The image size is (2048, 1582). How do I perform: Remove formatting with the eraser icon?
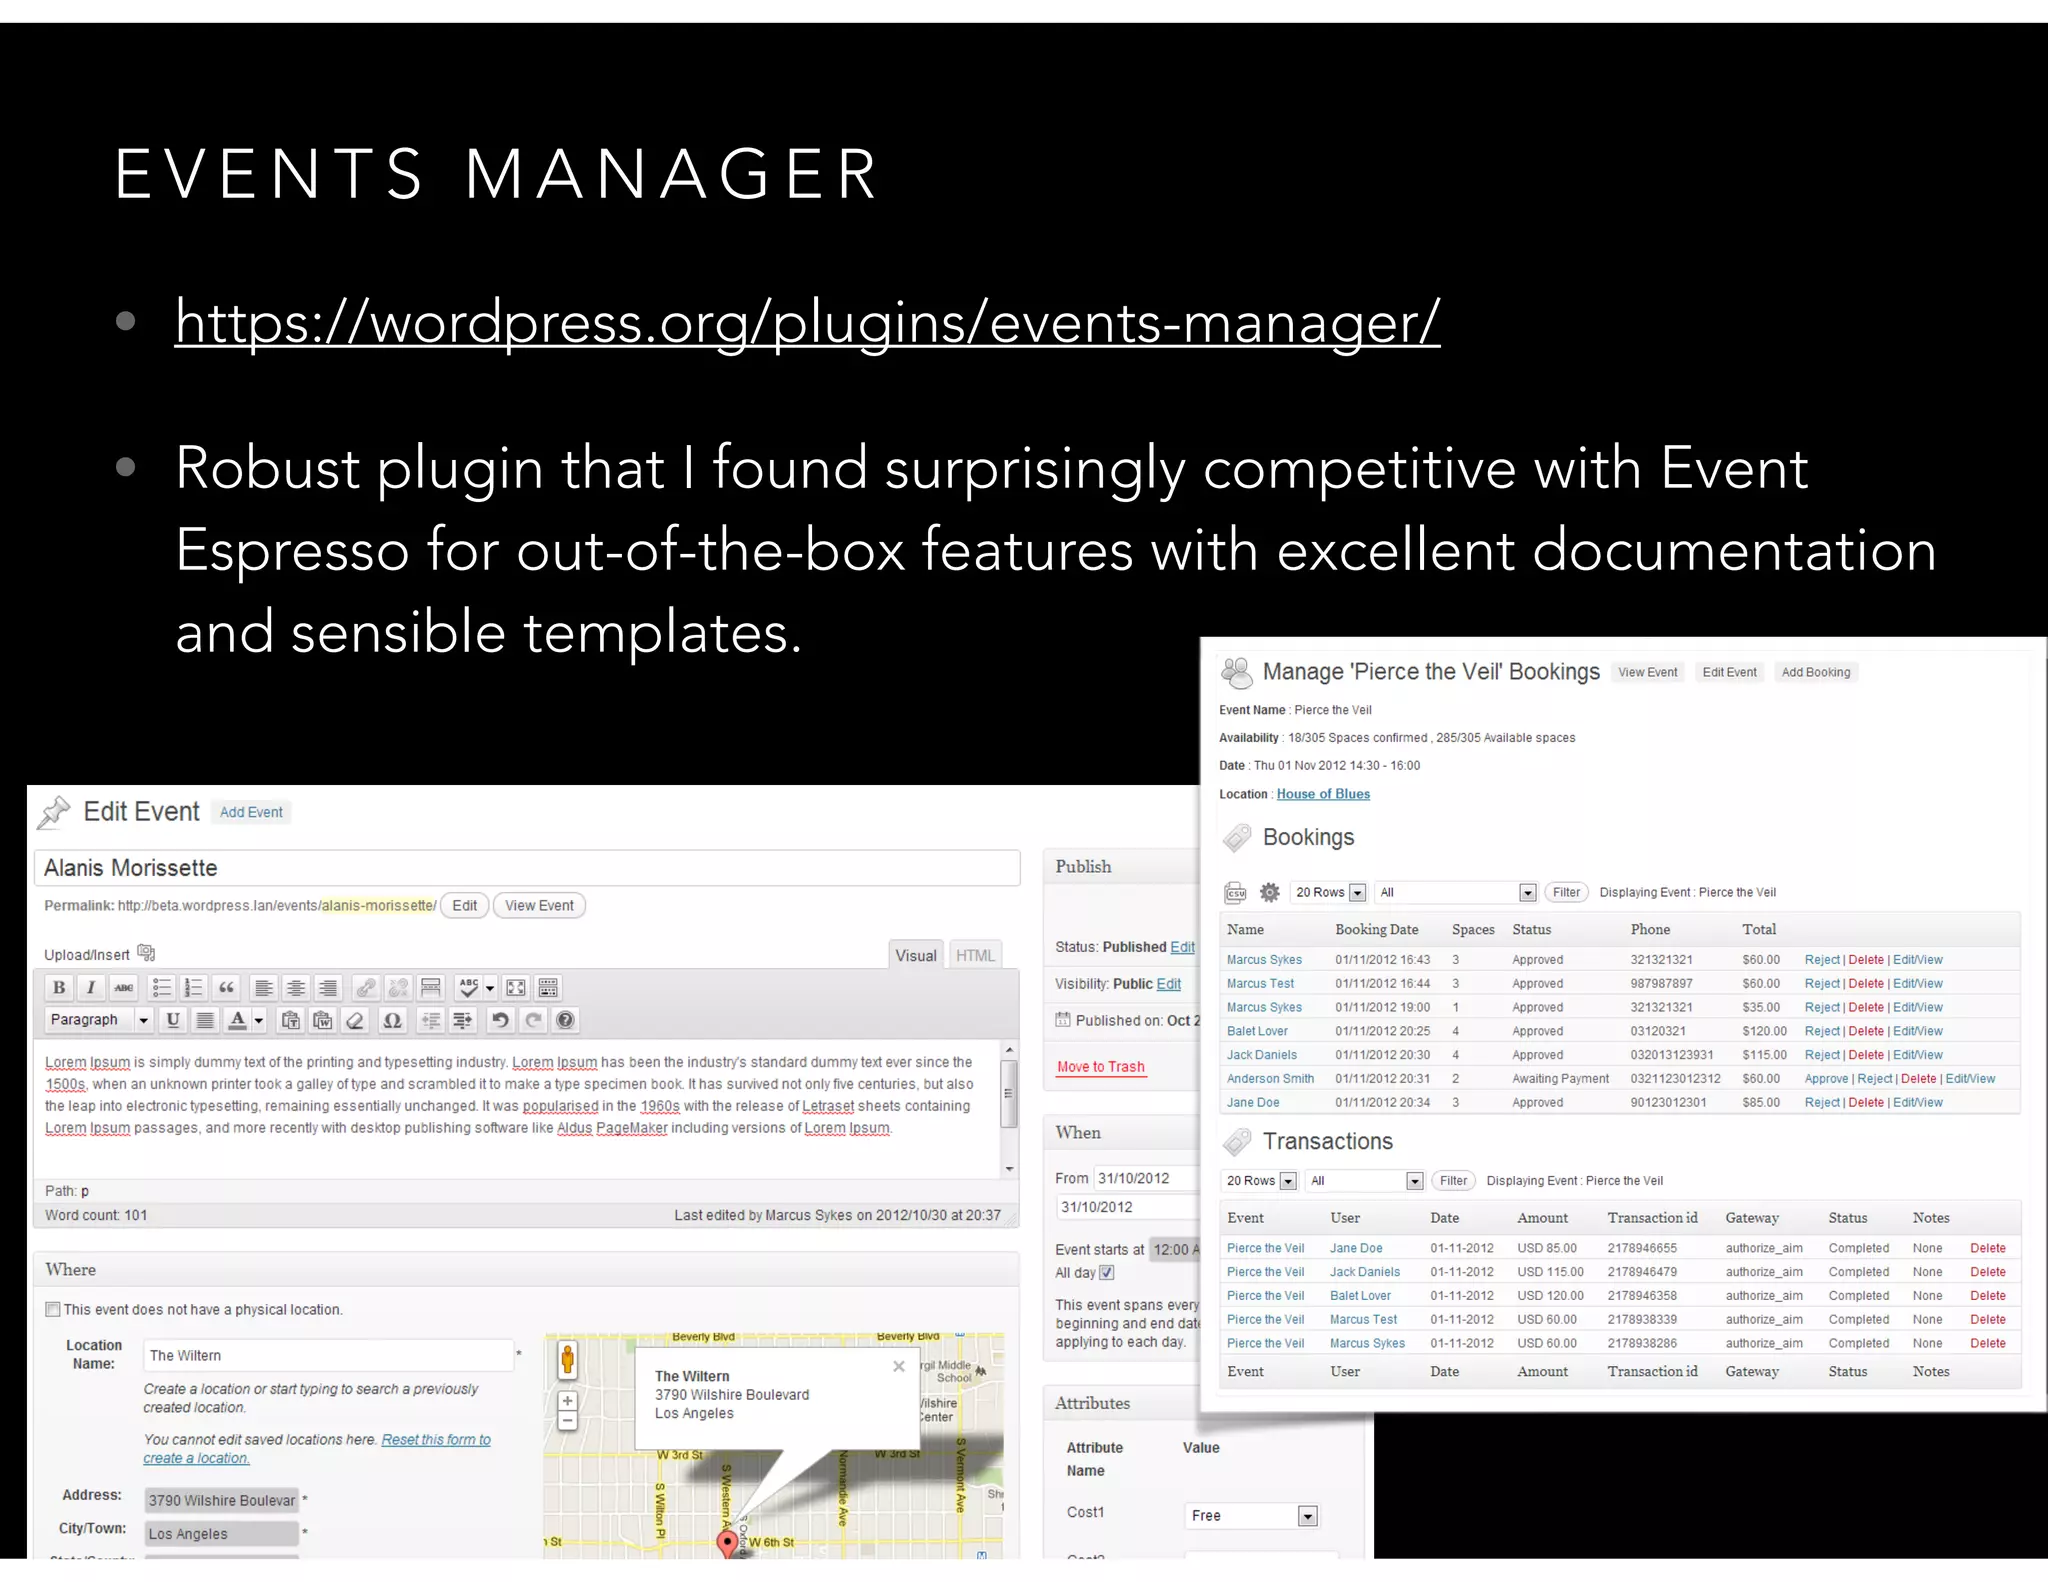point(355,1020)
